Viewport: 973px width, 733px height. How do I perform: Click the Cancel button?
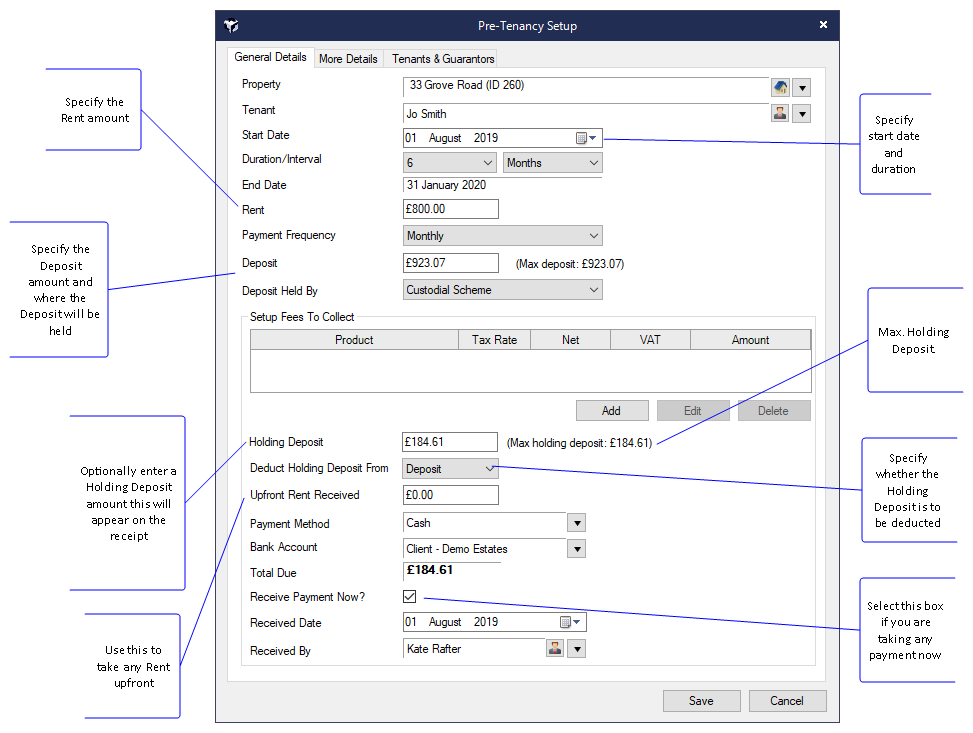click(787, 701)
